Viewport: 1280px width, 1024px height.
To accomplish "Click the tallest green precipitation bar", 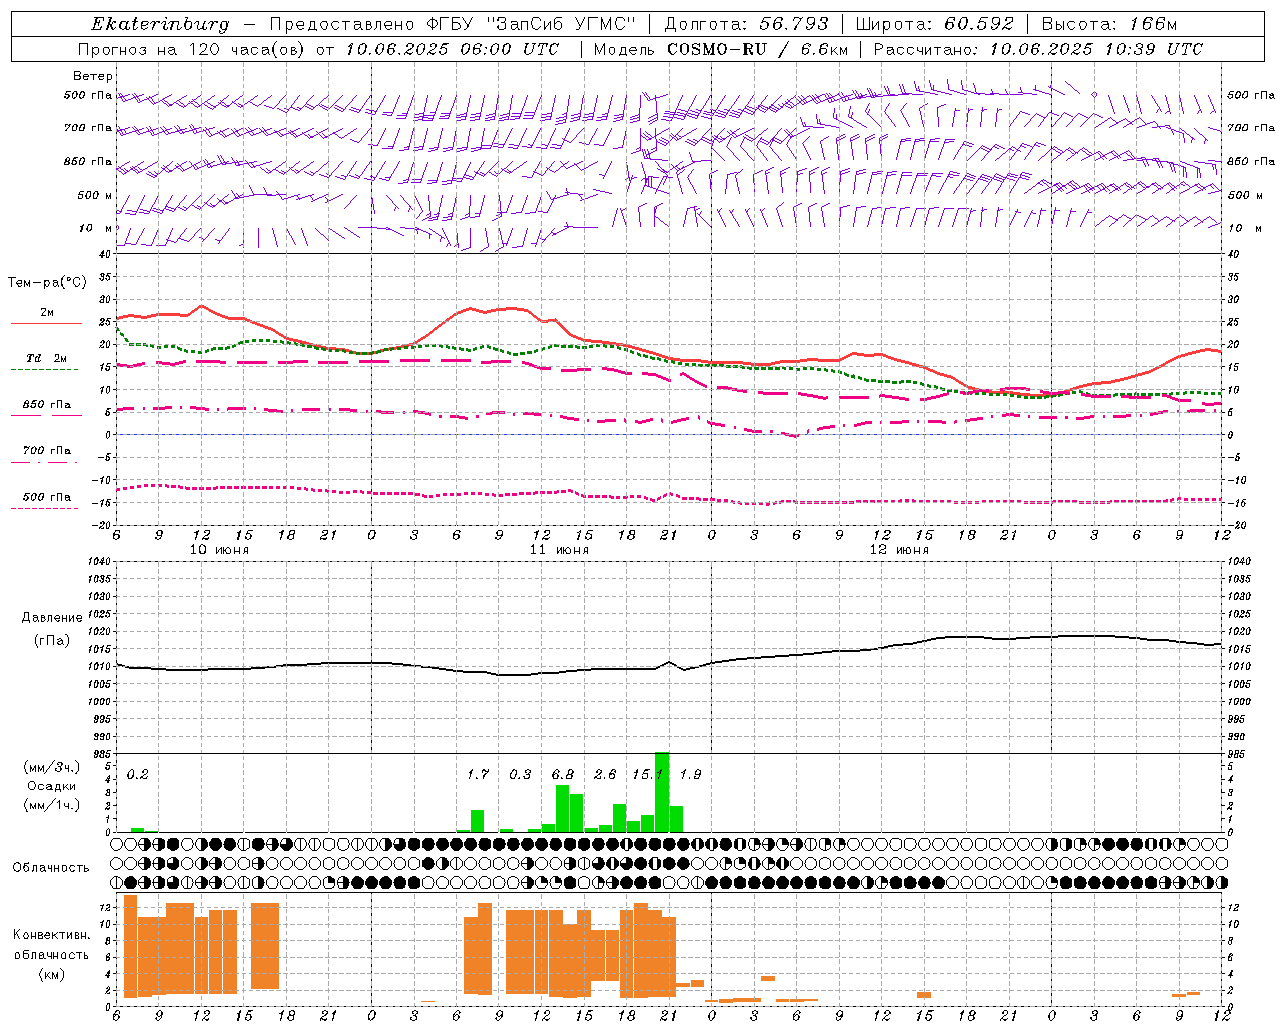I will click(x=662, y=792).
